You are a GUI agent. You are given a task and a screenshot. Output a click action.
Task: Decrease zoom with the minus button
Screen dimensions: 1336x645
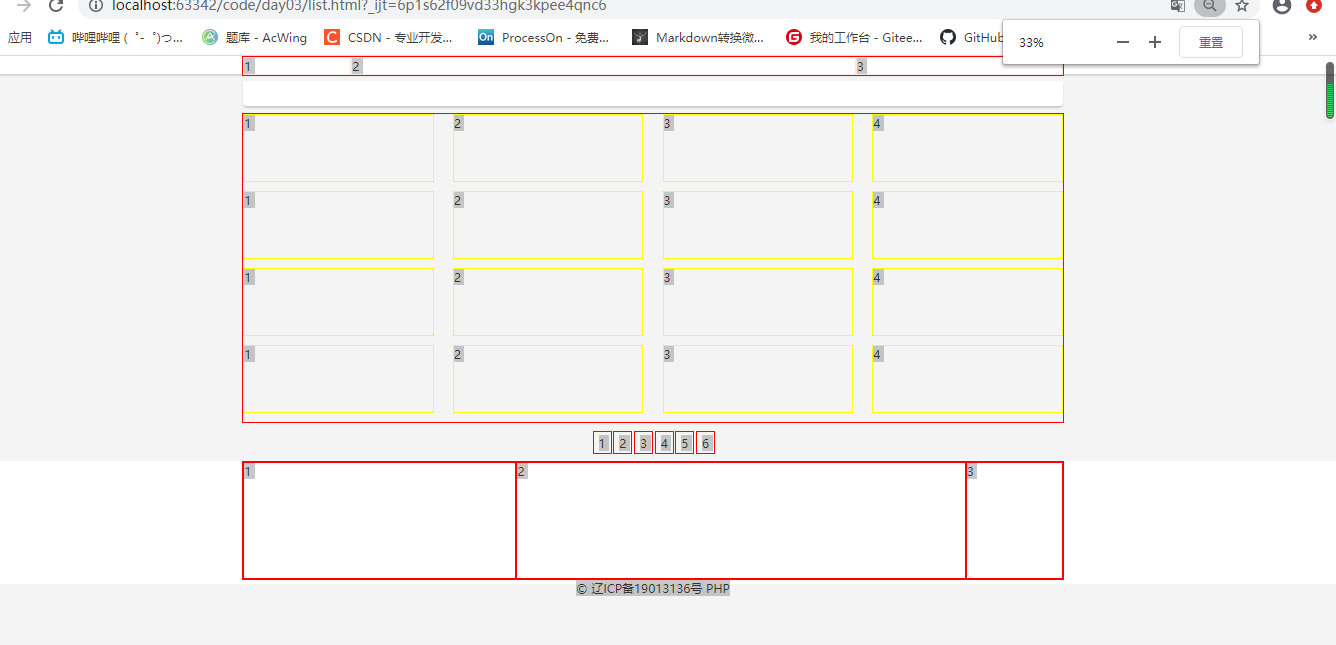[1122, 42]
